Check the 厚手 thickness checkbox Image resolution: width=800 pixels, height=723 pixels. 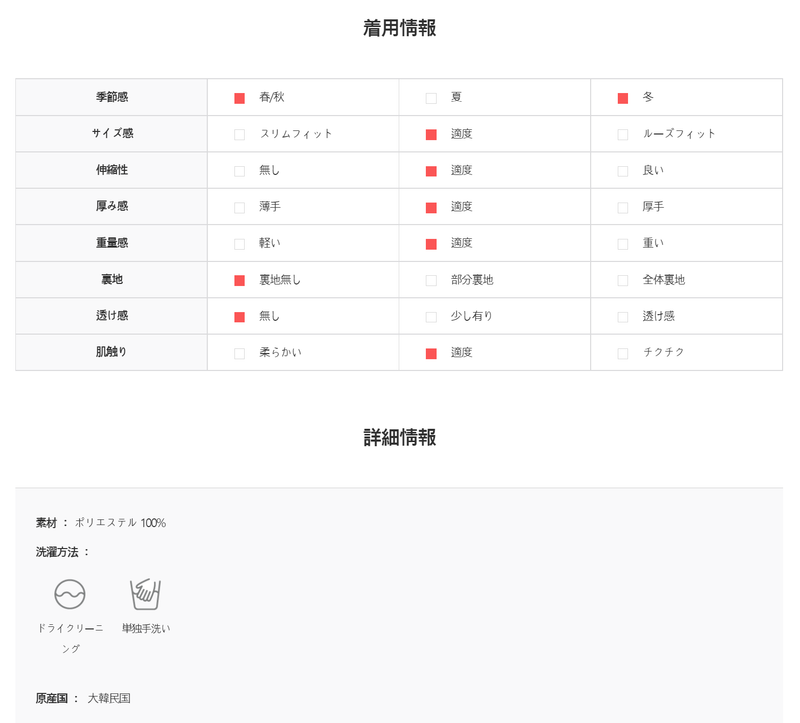tap(623, 208)
